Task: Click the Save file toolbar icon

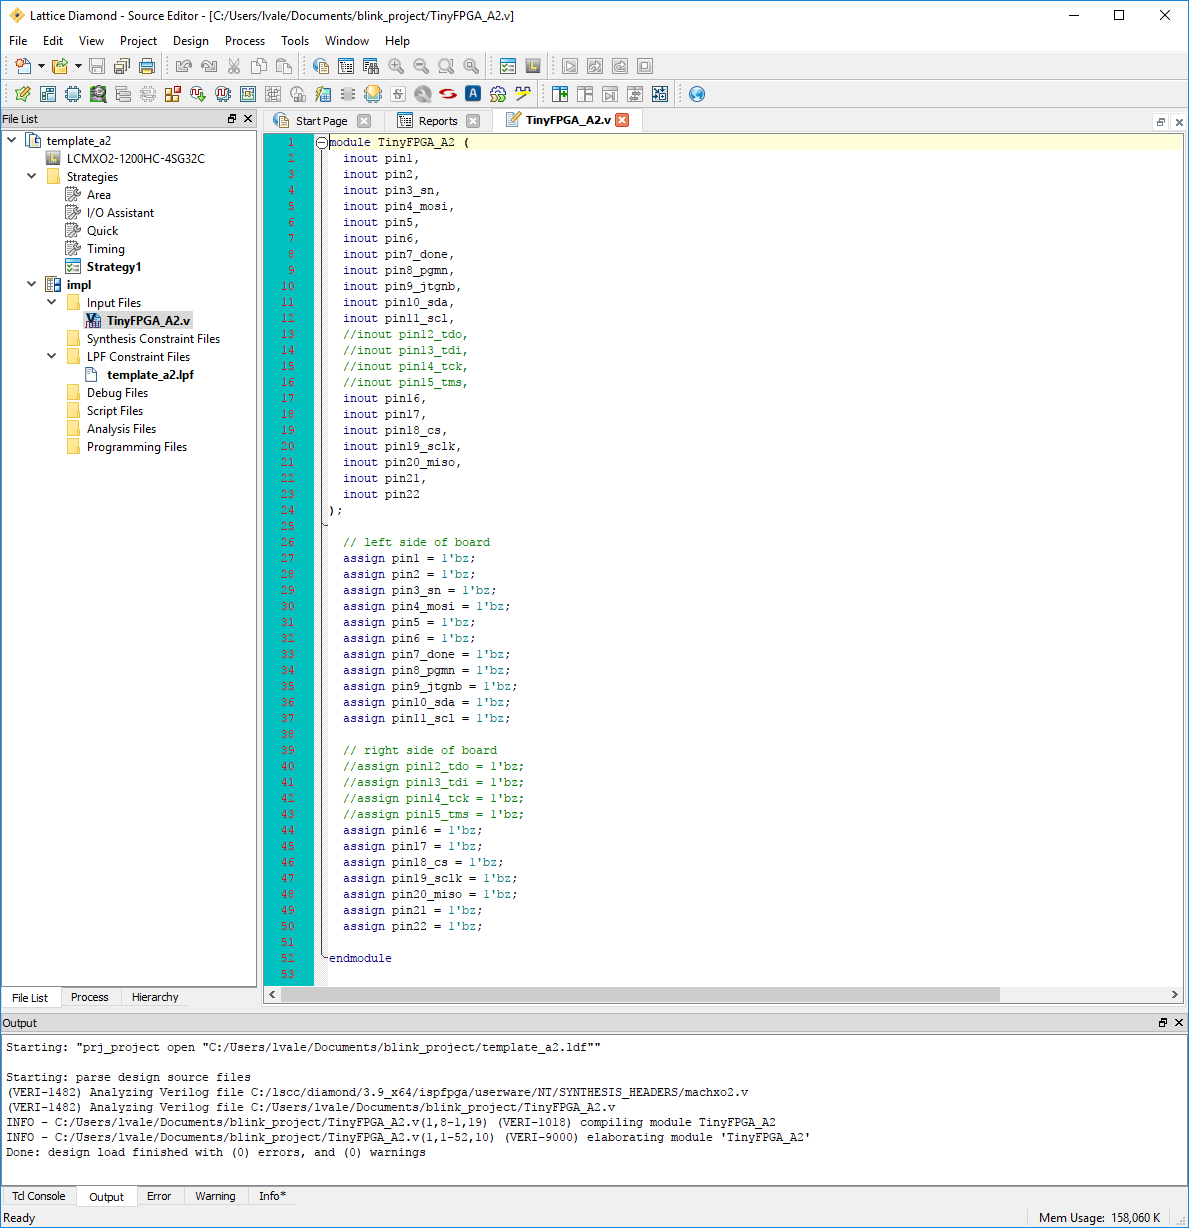Action: pyautogui.click(x=97, y=66)
